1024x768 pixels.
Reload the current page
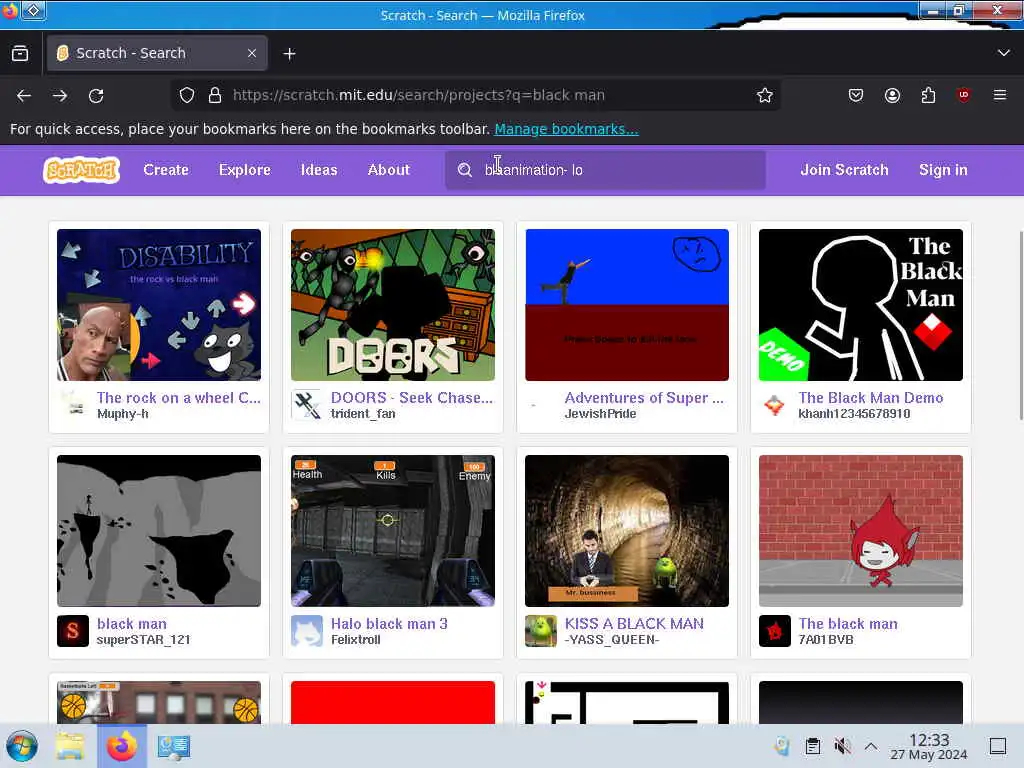coord(96,95)
